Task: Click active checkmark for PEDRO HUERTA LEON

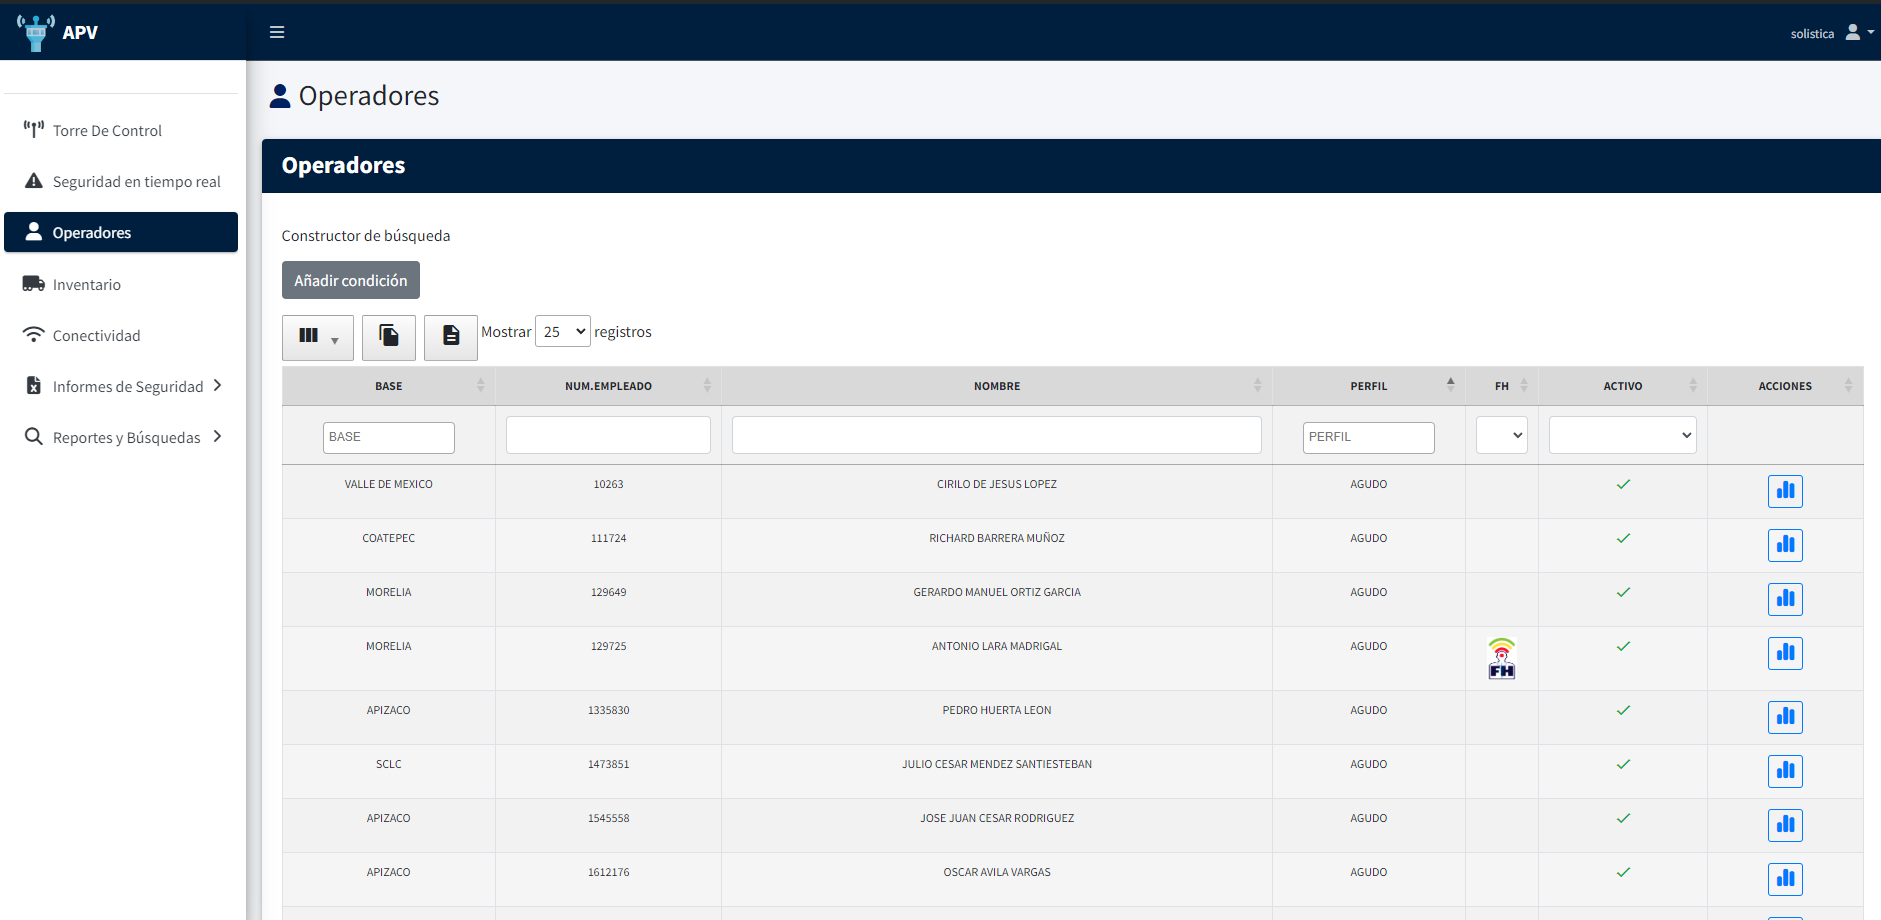Action: (x=1623, y=710)
